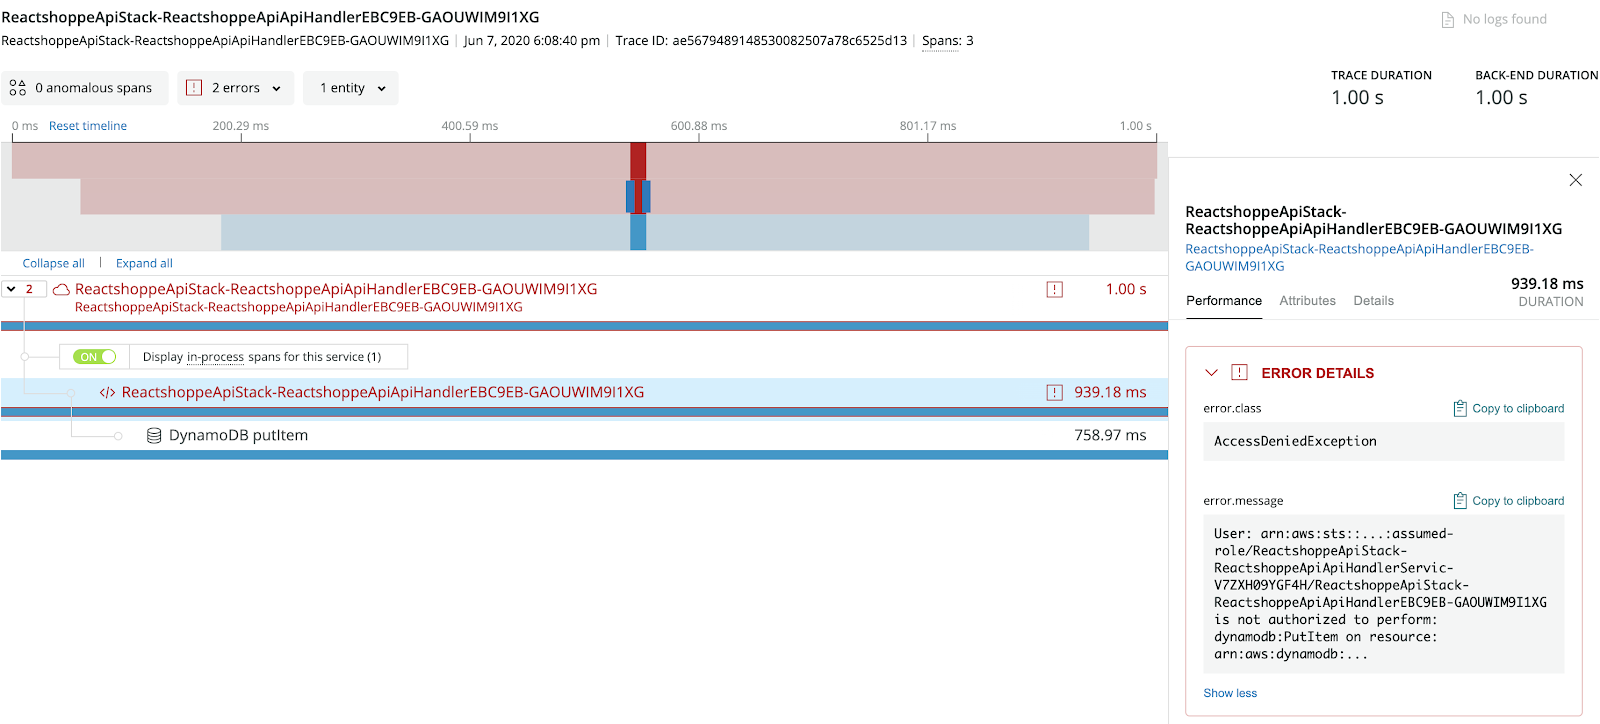Click Show less under error message

pos(1230,693)
